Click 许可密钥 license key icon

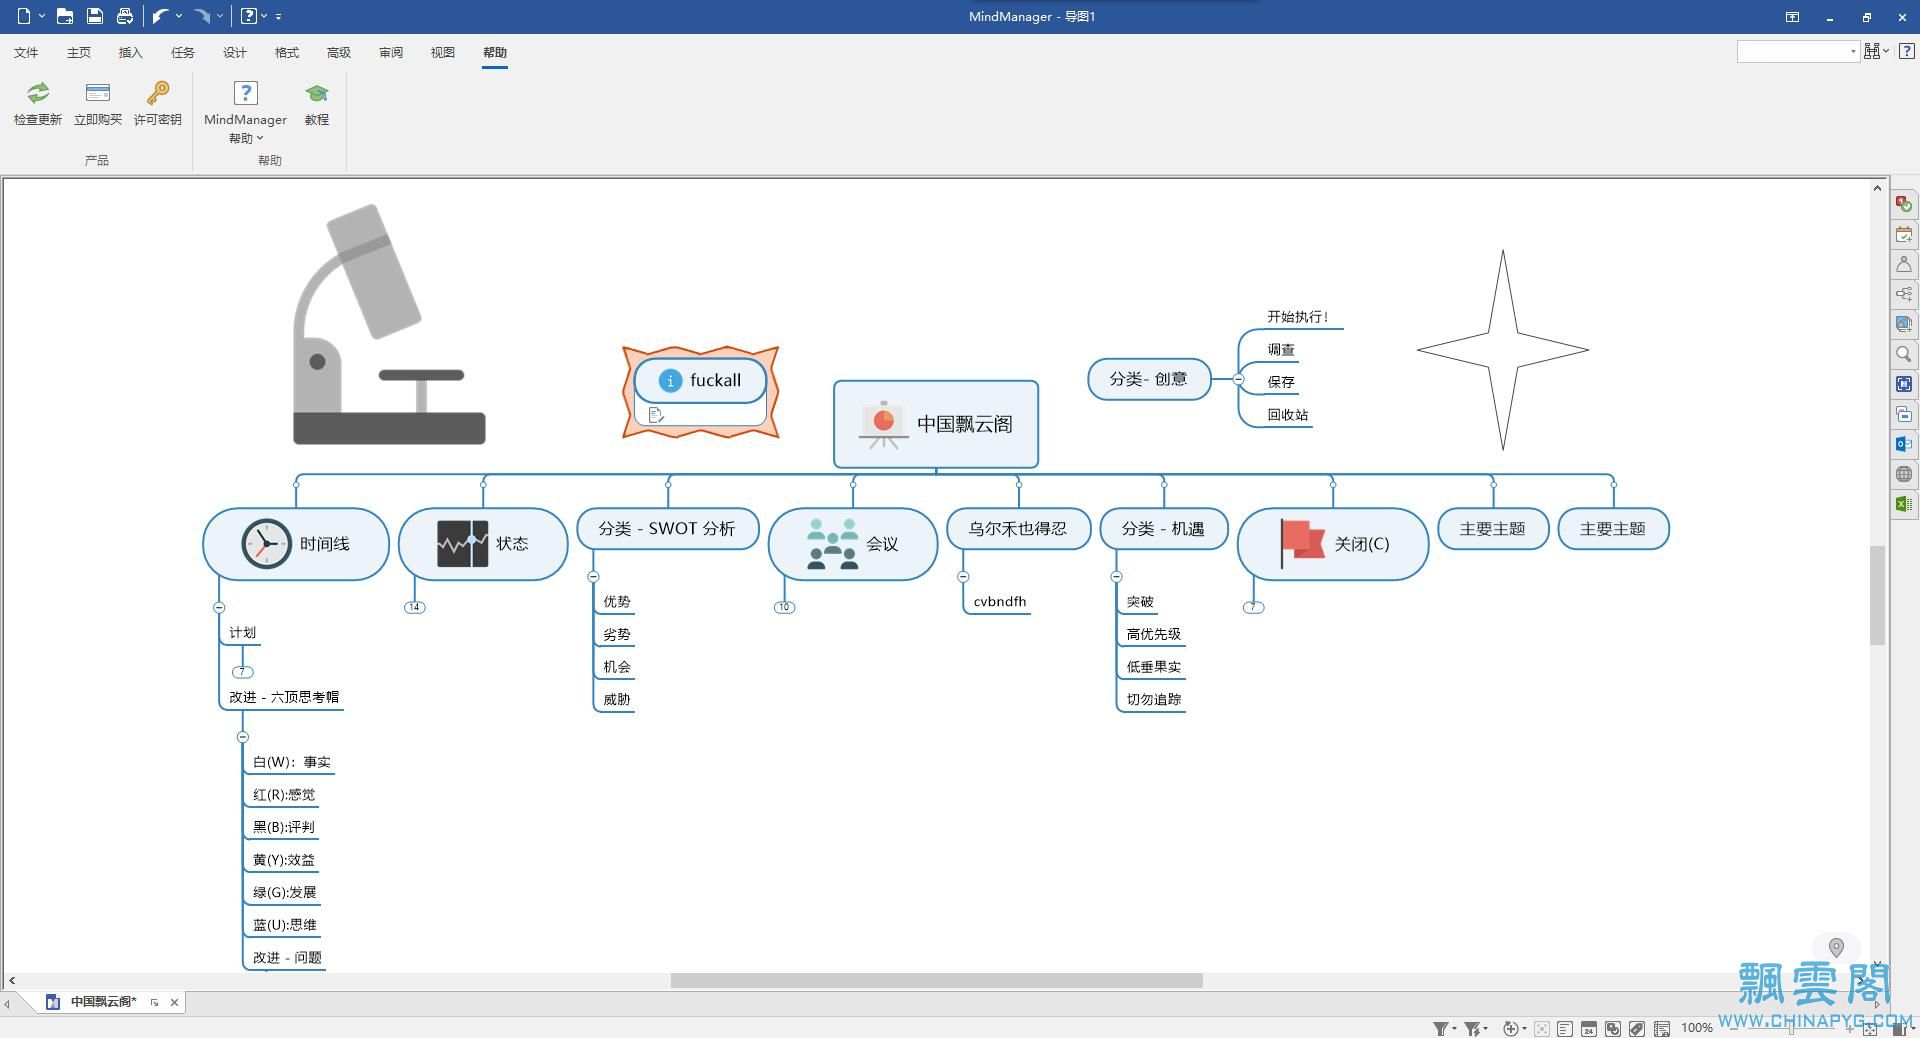pos(158,93)
